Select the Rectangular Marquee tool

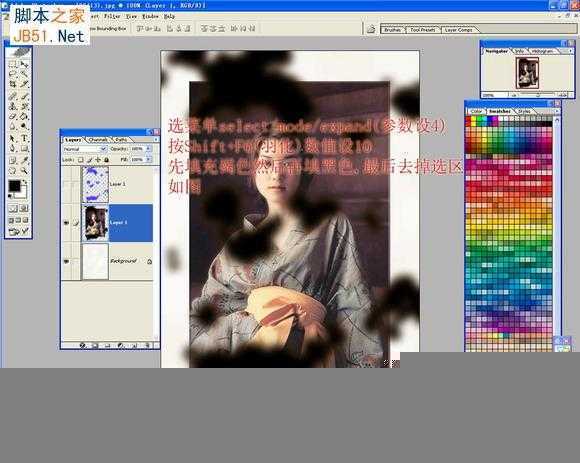[x=13, y=64]
